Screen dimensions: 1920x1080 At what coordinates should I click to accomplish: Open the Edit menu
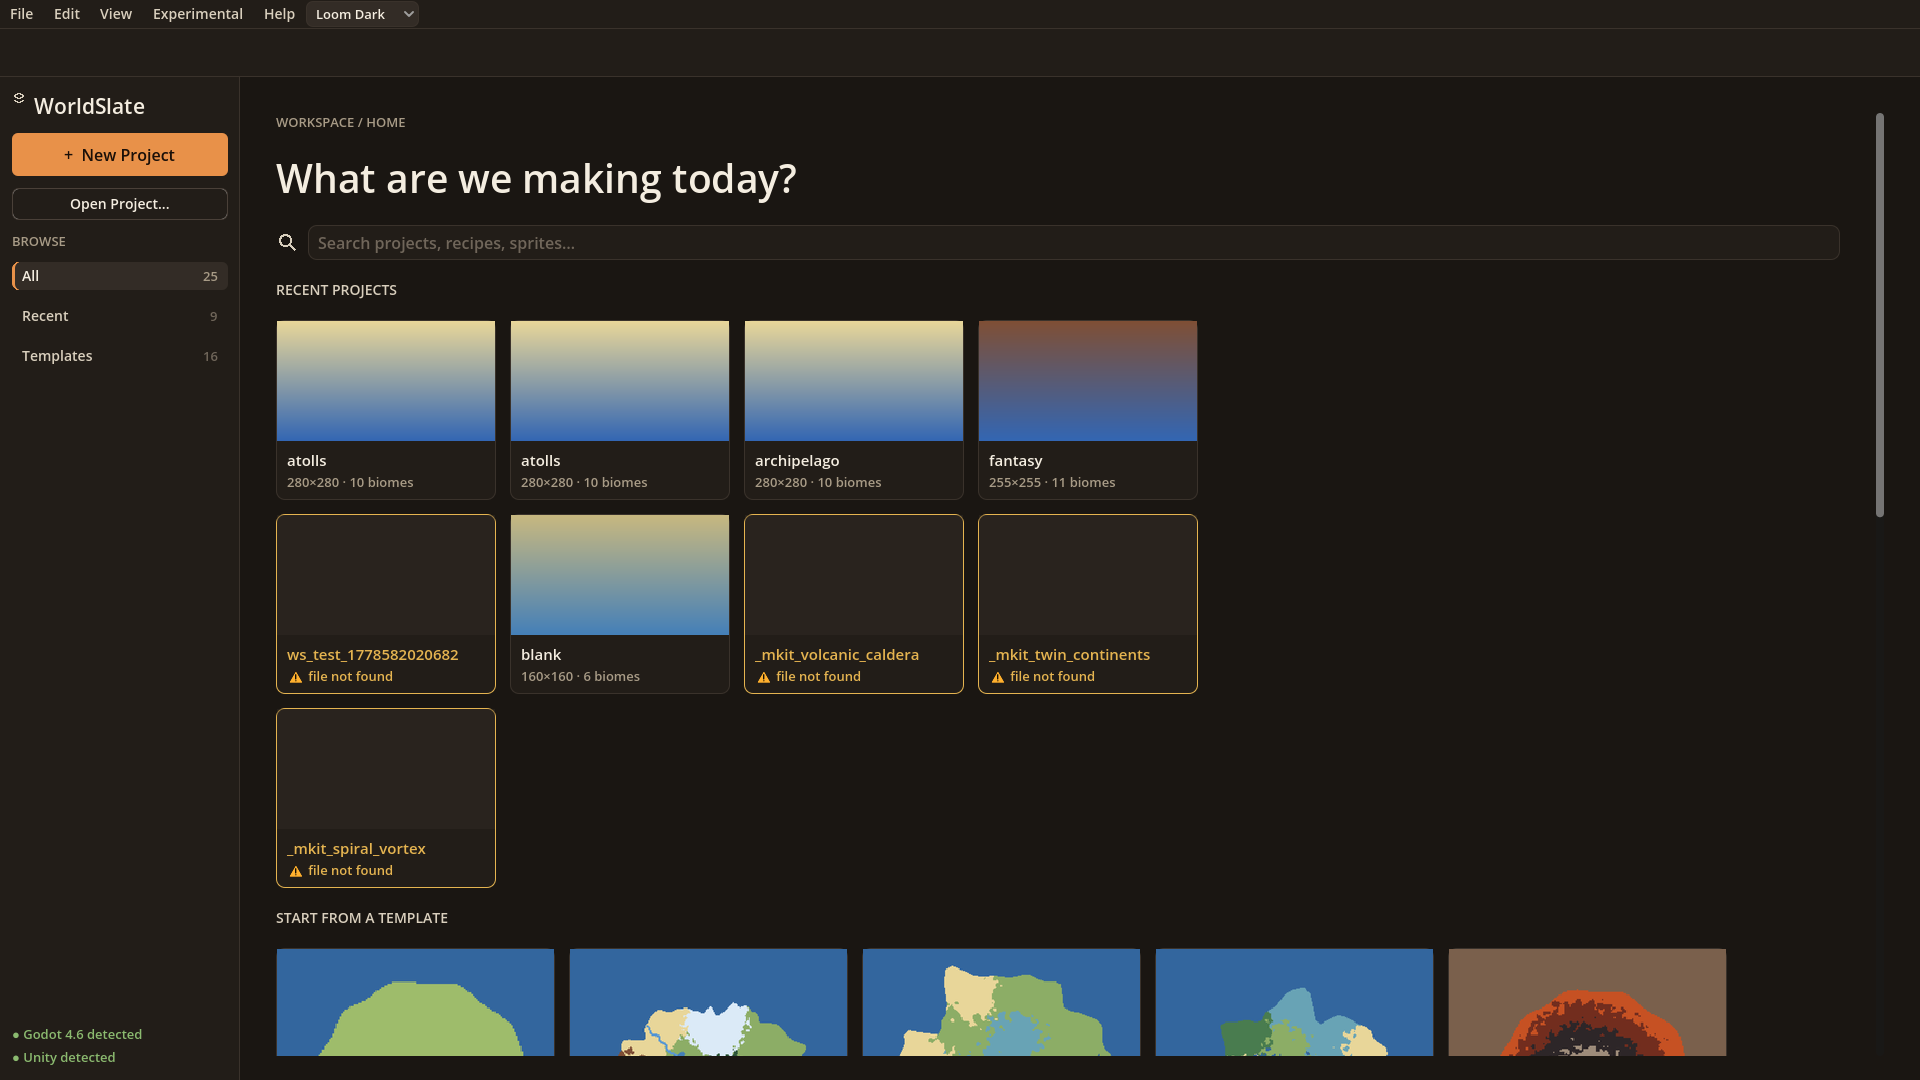(67, 14)
